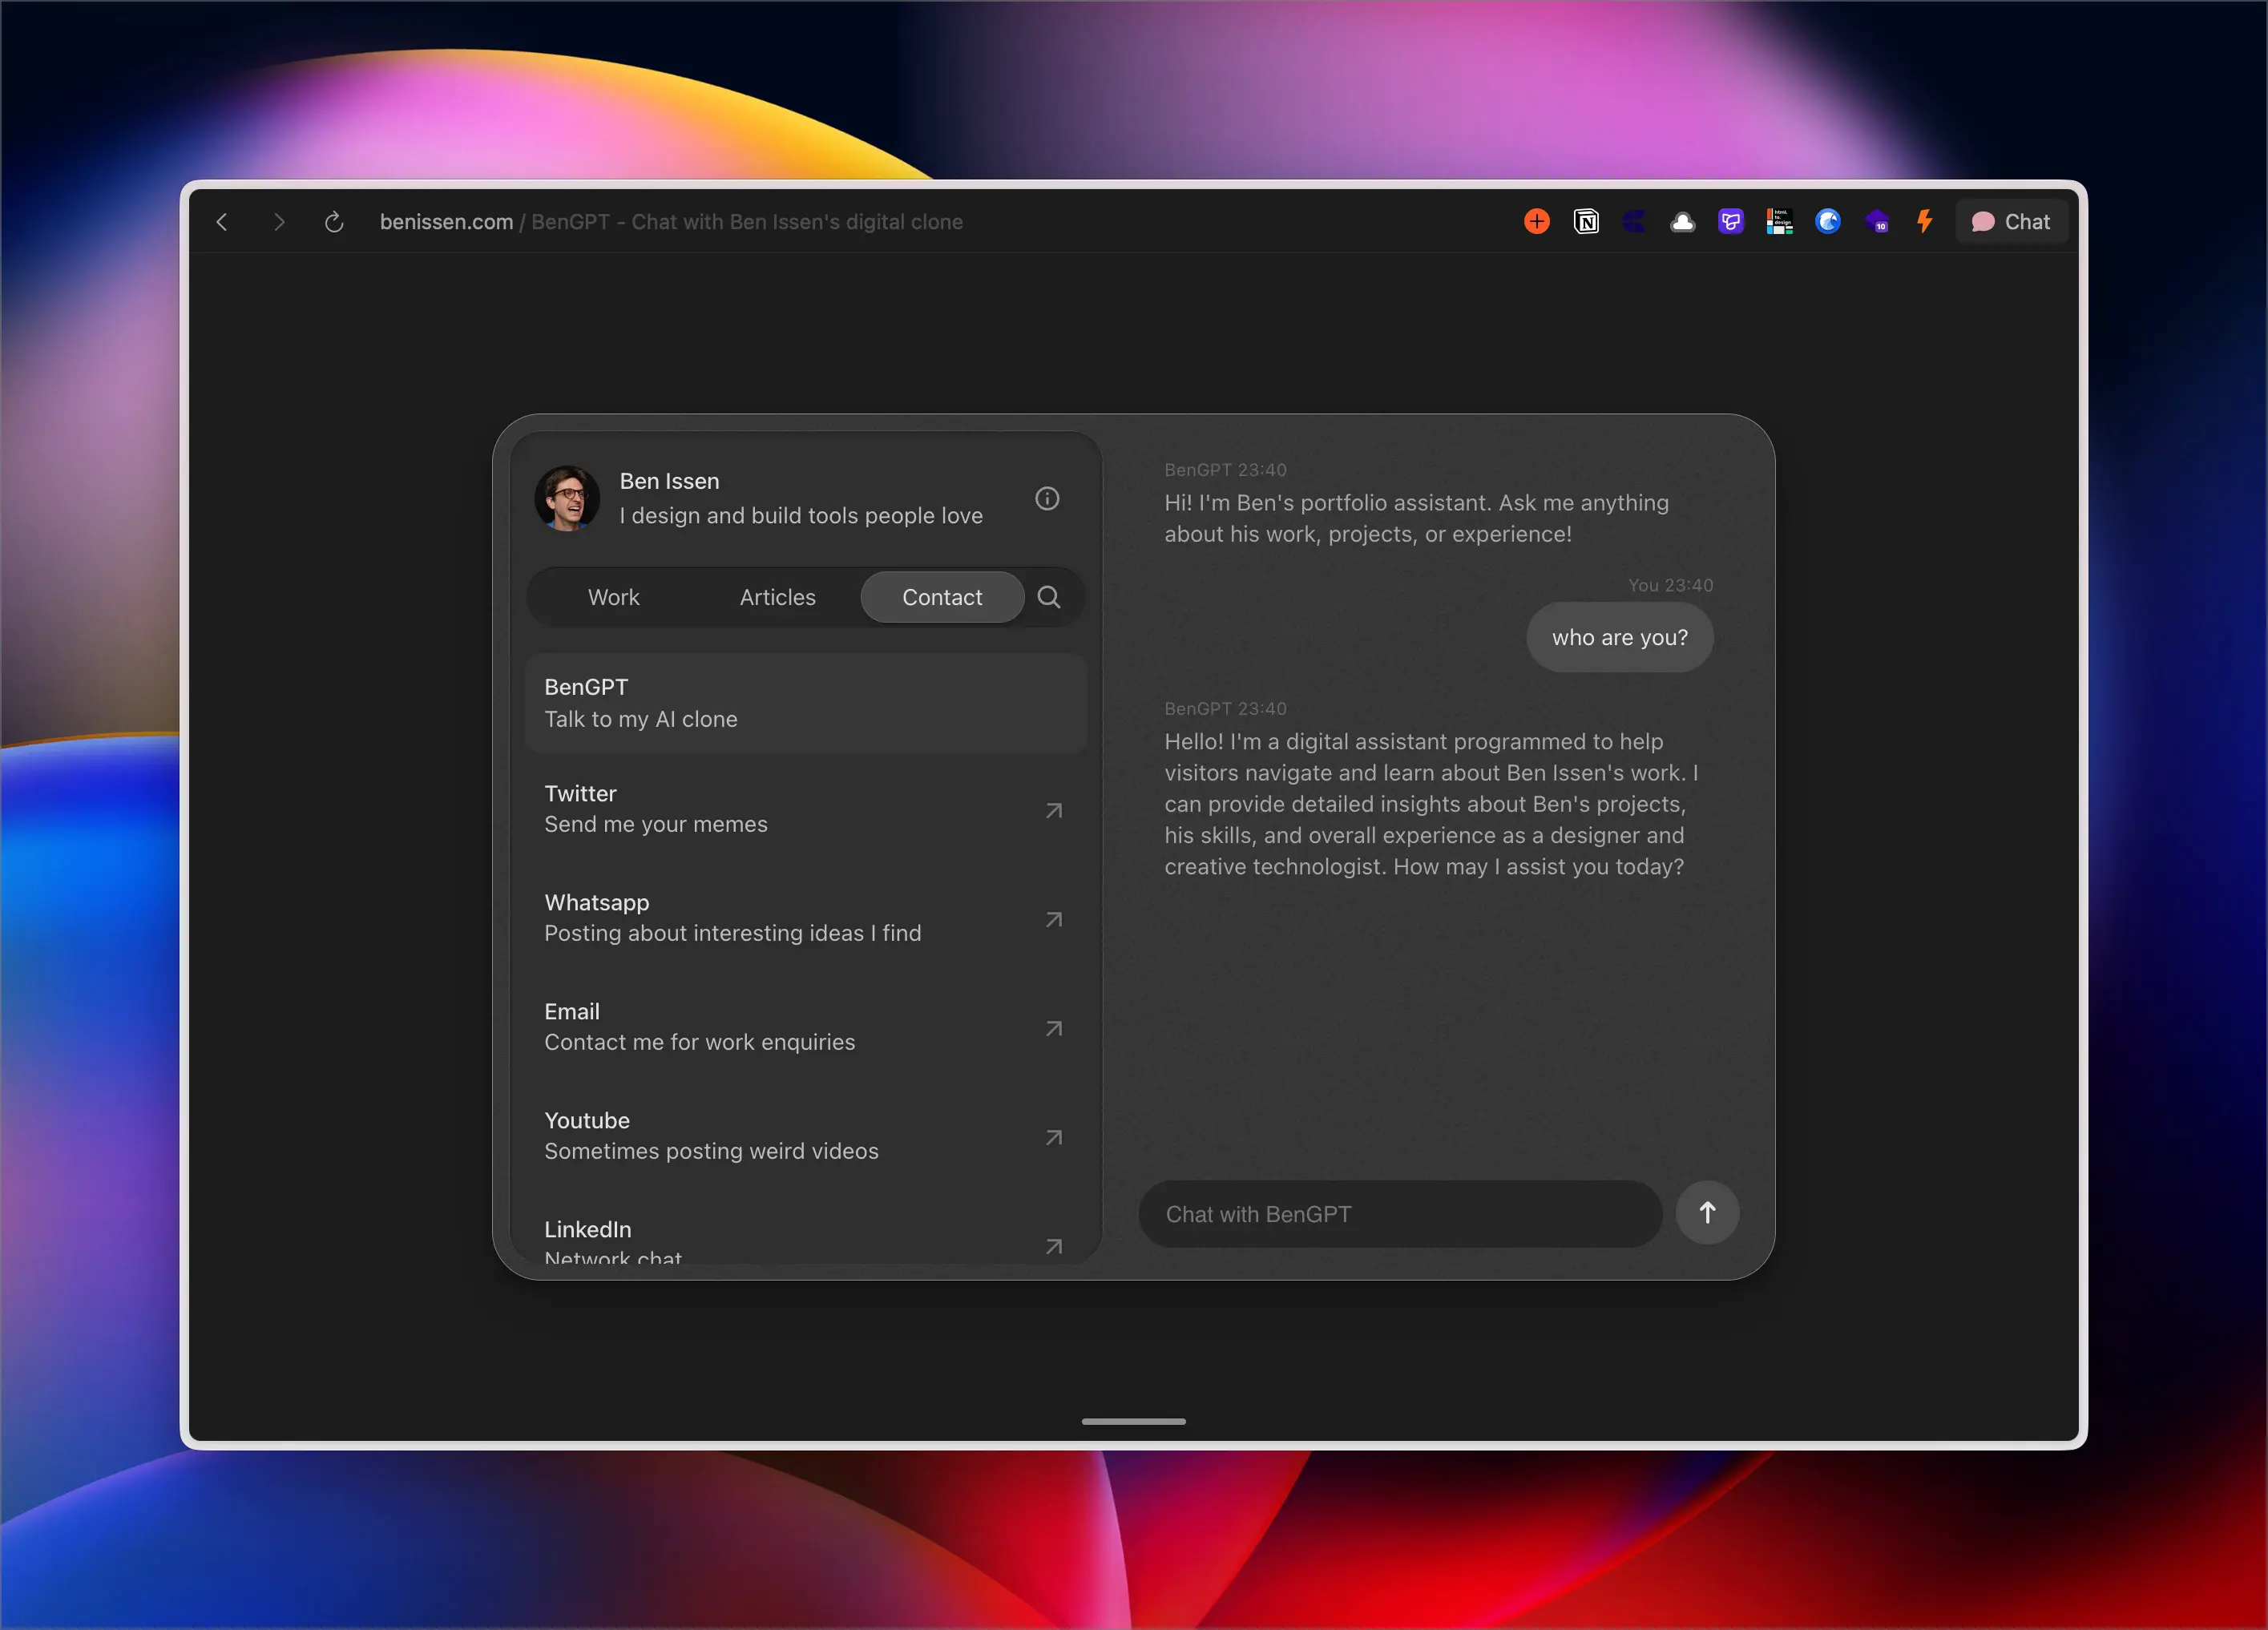
Task: Send message with the up arrow button
Action: (1707, 1213)
